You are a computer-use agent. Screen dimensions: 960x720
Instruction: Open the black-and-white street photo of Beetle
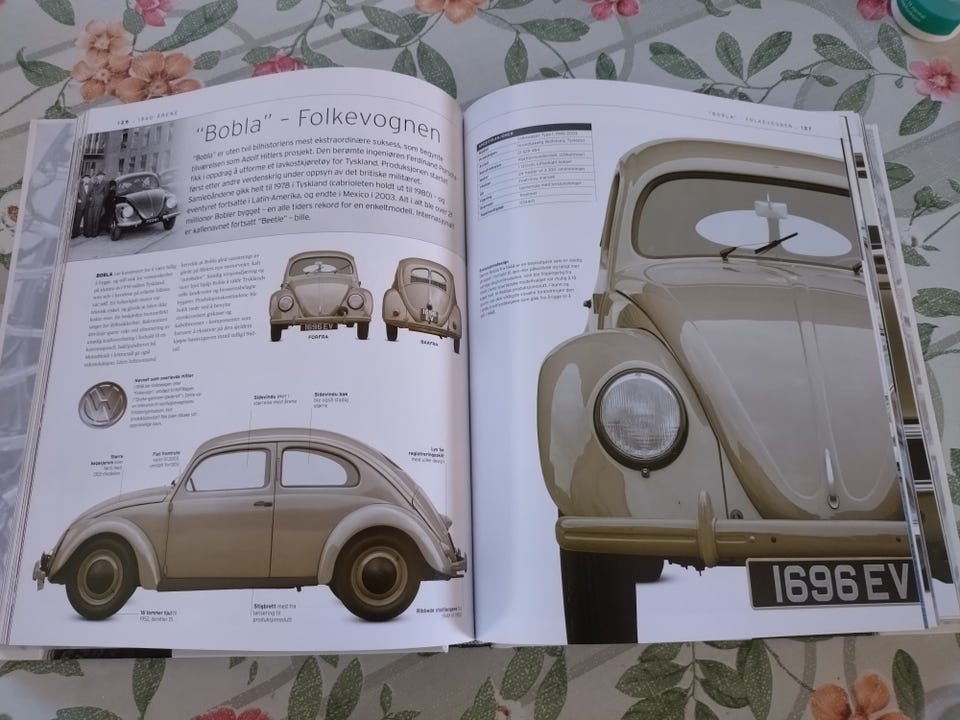125,190
